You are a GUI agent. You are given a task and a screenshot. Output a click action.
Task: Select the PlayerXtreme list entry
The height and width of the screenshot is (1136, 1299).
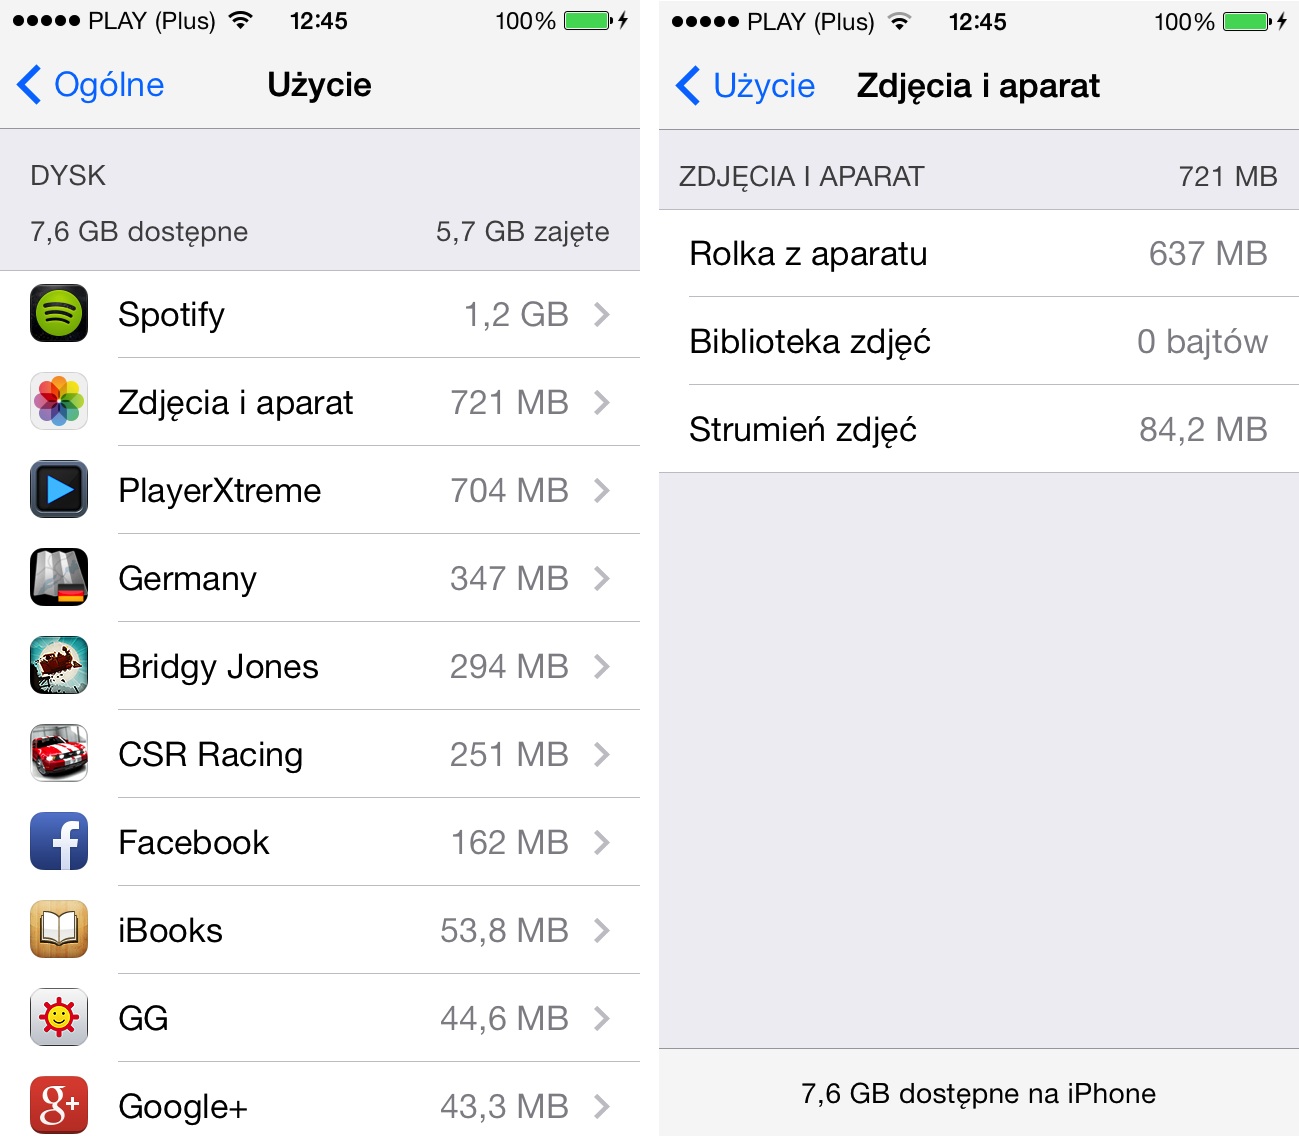[320, 490]
